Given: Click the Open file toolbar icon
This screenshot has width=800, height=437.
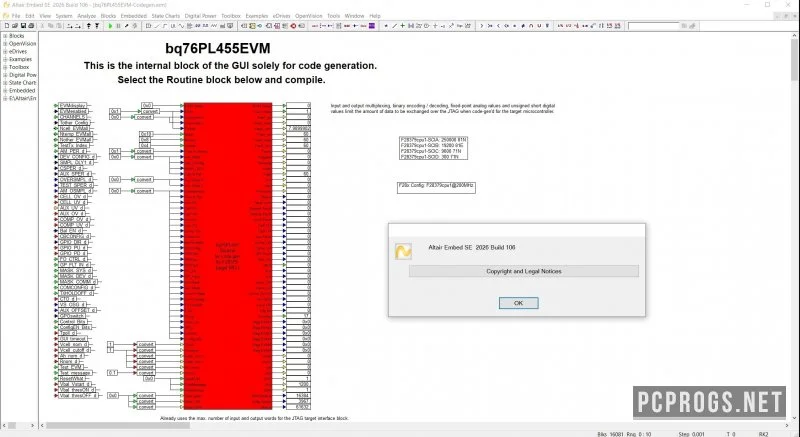Looking at the screenshot, I should 15,25.
